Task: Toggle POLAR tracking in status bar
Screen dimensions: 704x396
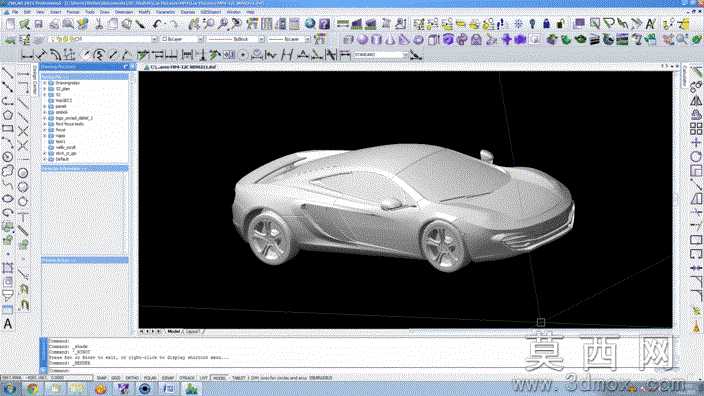Action: pyautogui.click(x=150, y=378)
